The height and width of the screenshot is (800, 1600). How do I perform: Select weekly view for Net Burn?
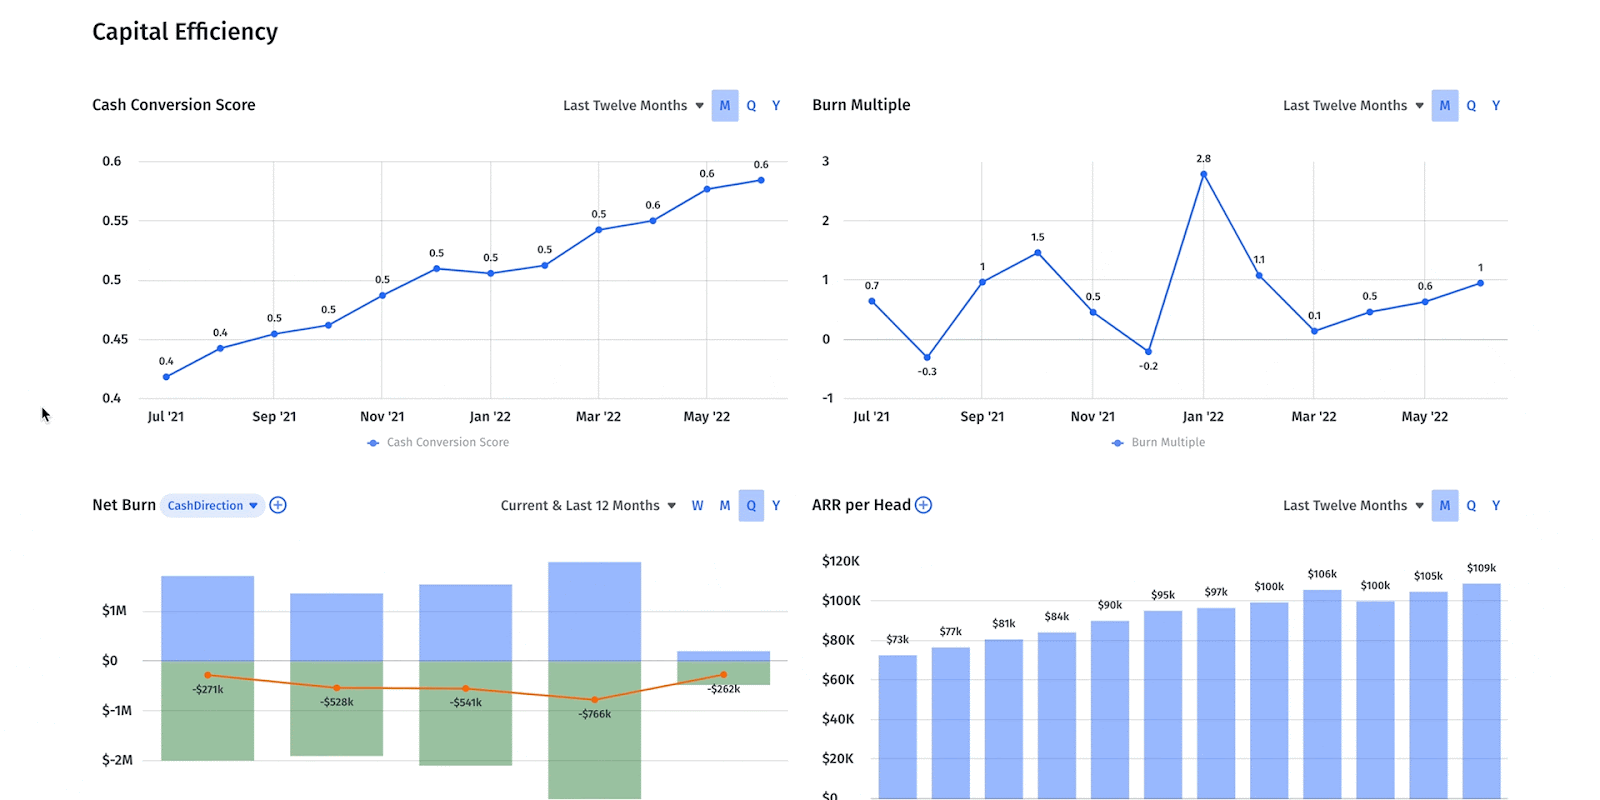pyautogui.click(x=697, y=506)
